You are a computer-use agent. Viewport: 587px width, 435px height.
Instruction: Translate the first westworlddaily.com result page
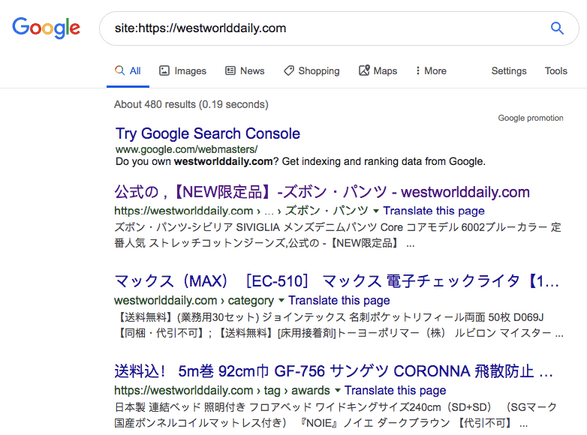click(x=434, y=211)
